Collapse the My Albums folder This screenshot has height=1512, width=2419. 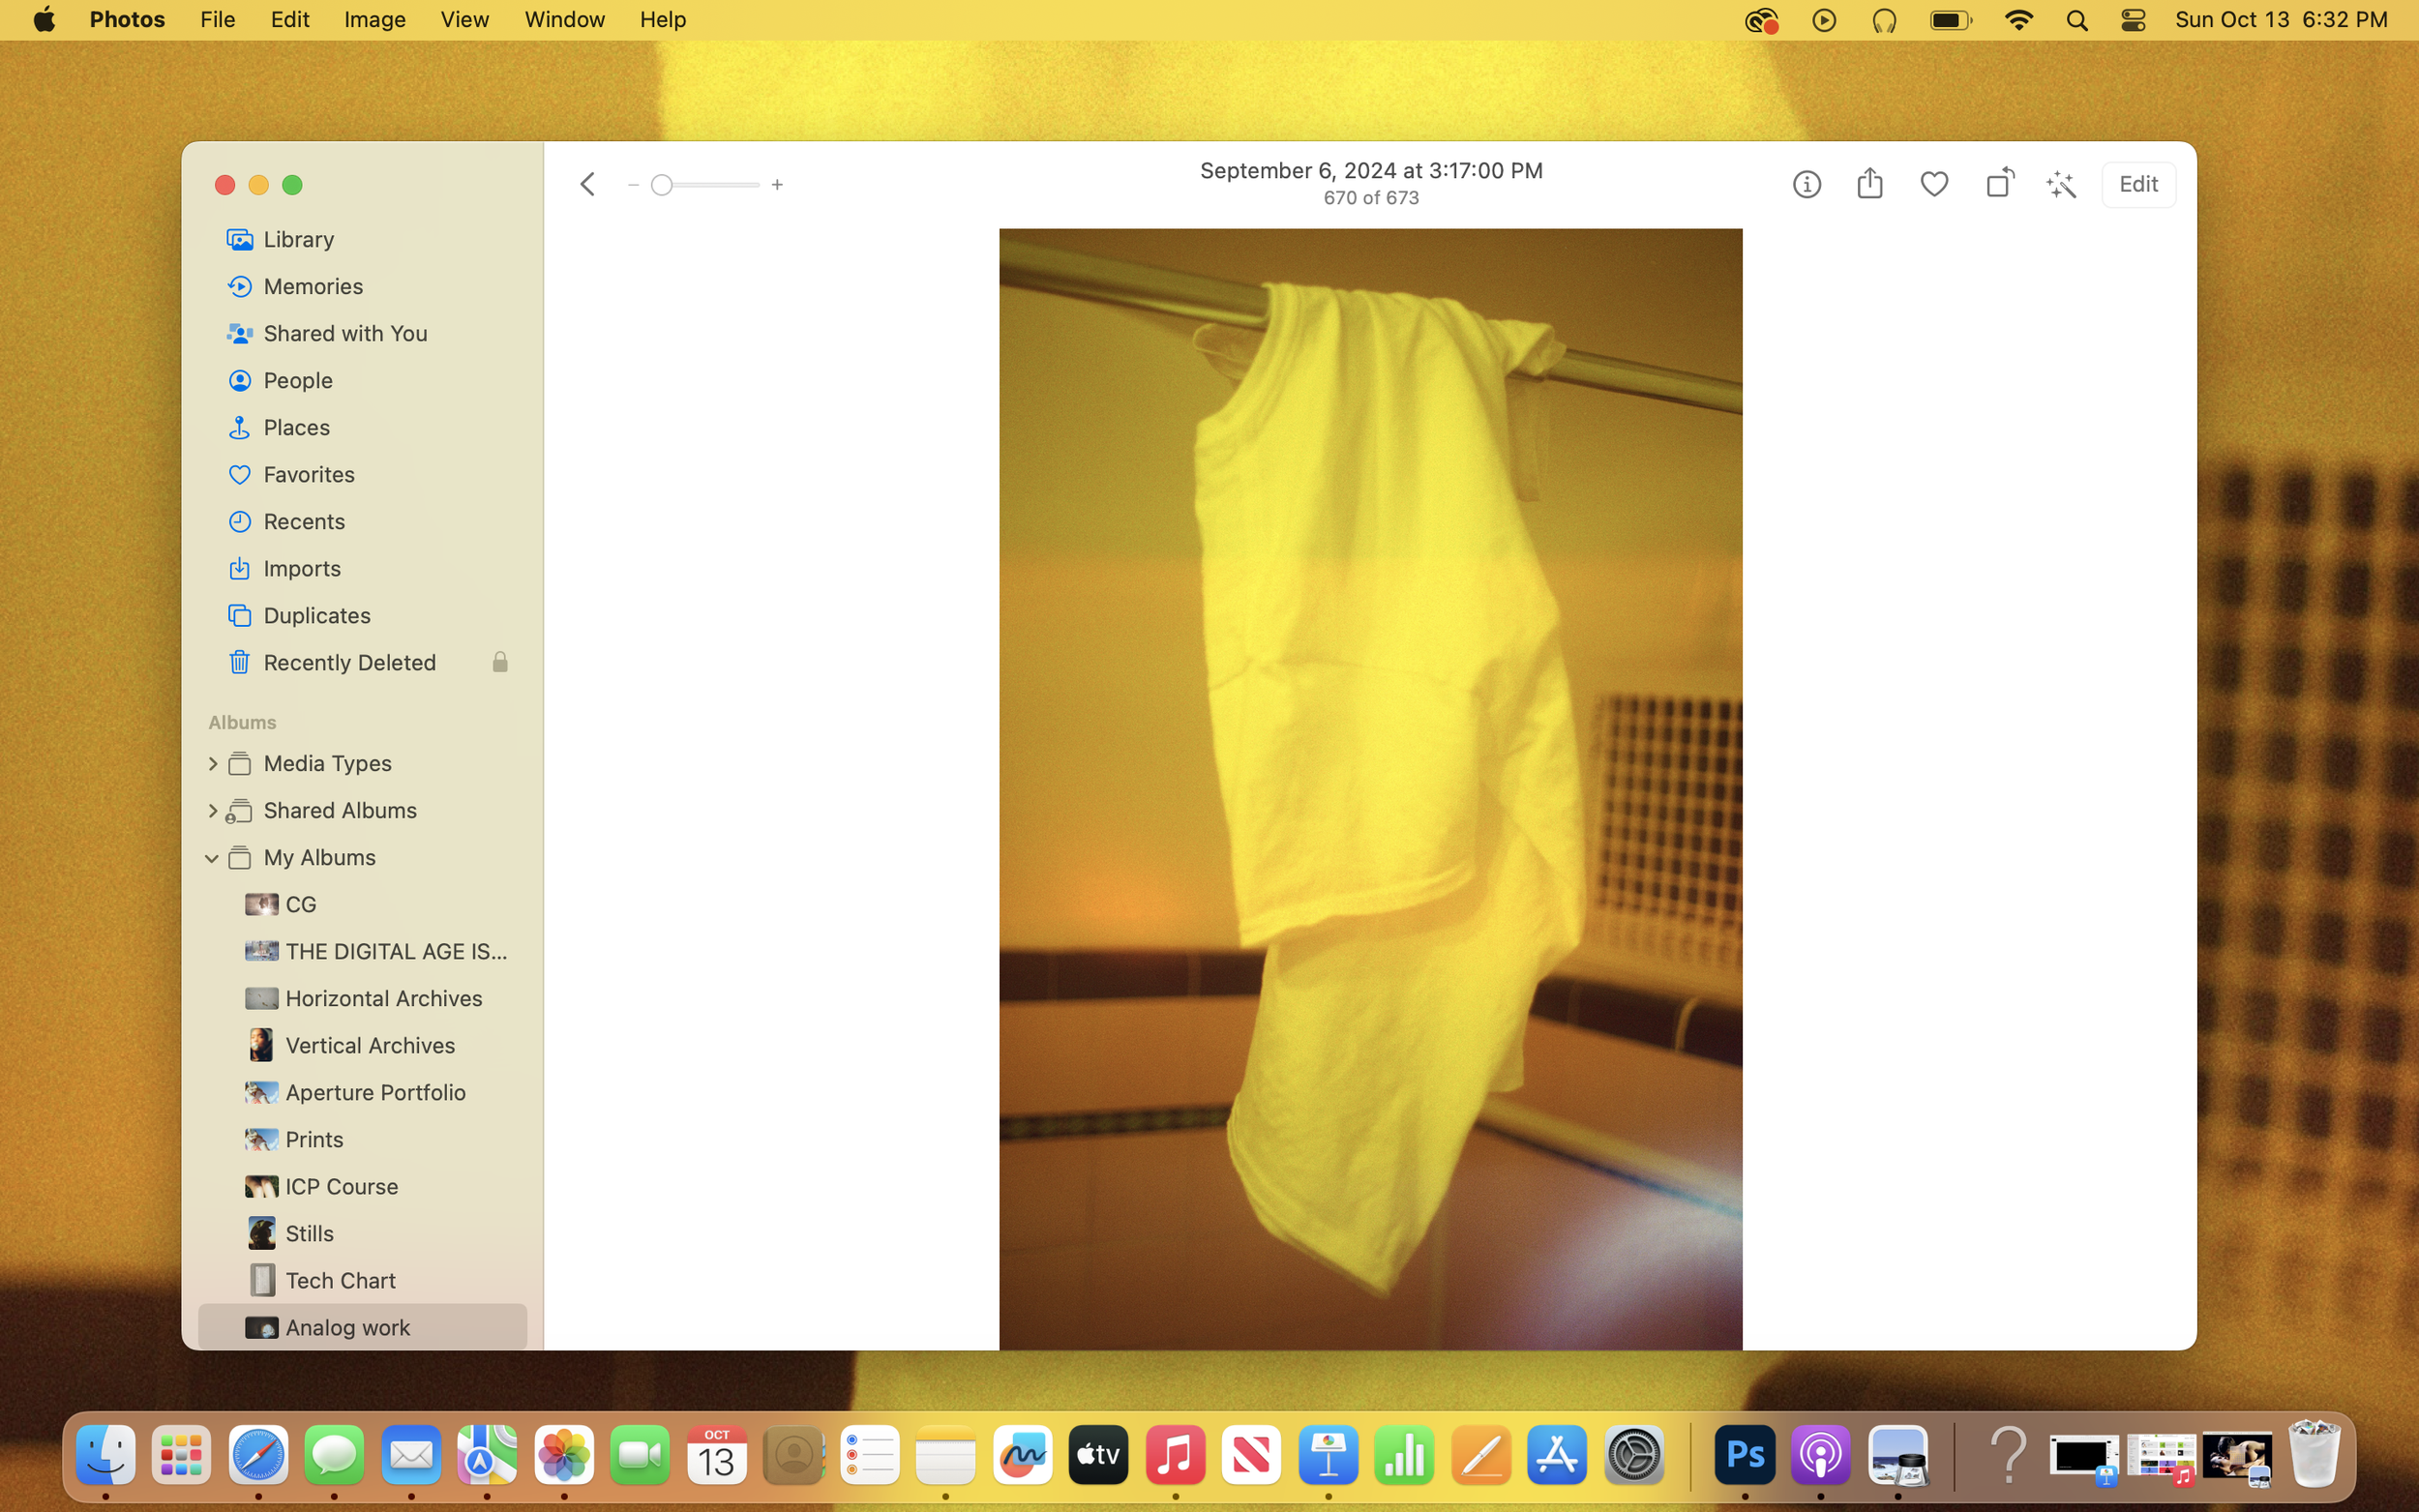212,858
